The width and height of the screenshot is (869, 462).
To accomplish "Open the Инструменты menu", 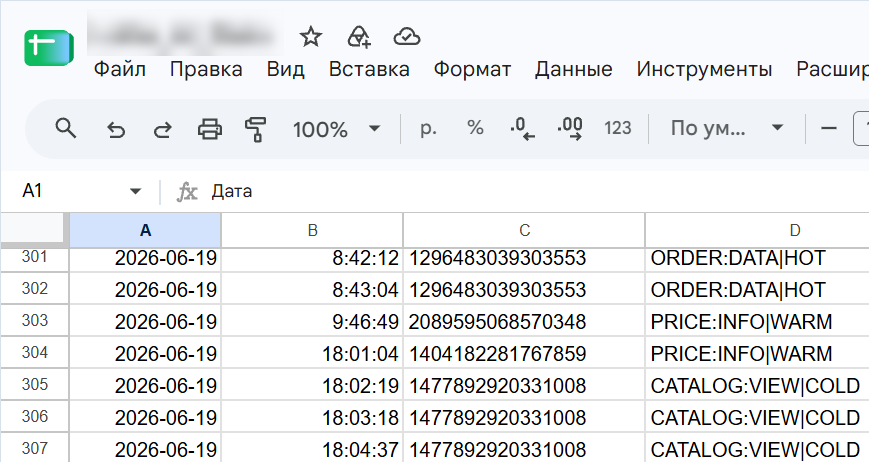I will click(x=704, y=70).
